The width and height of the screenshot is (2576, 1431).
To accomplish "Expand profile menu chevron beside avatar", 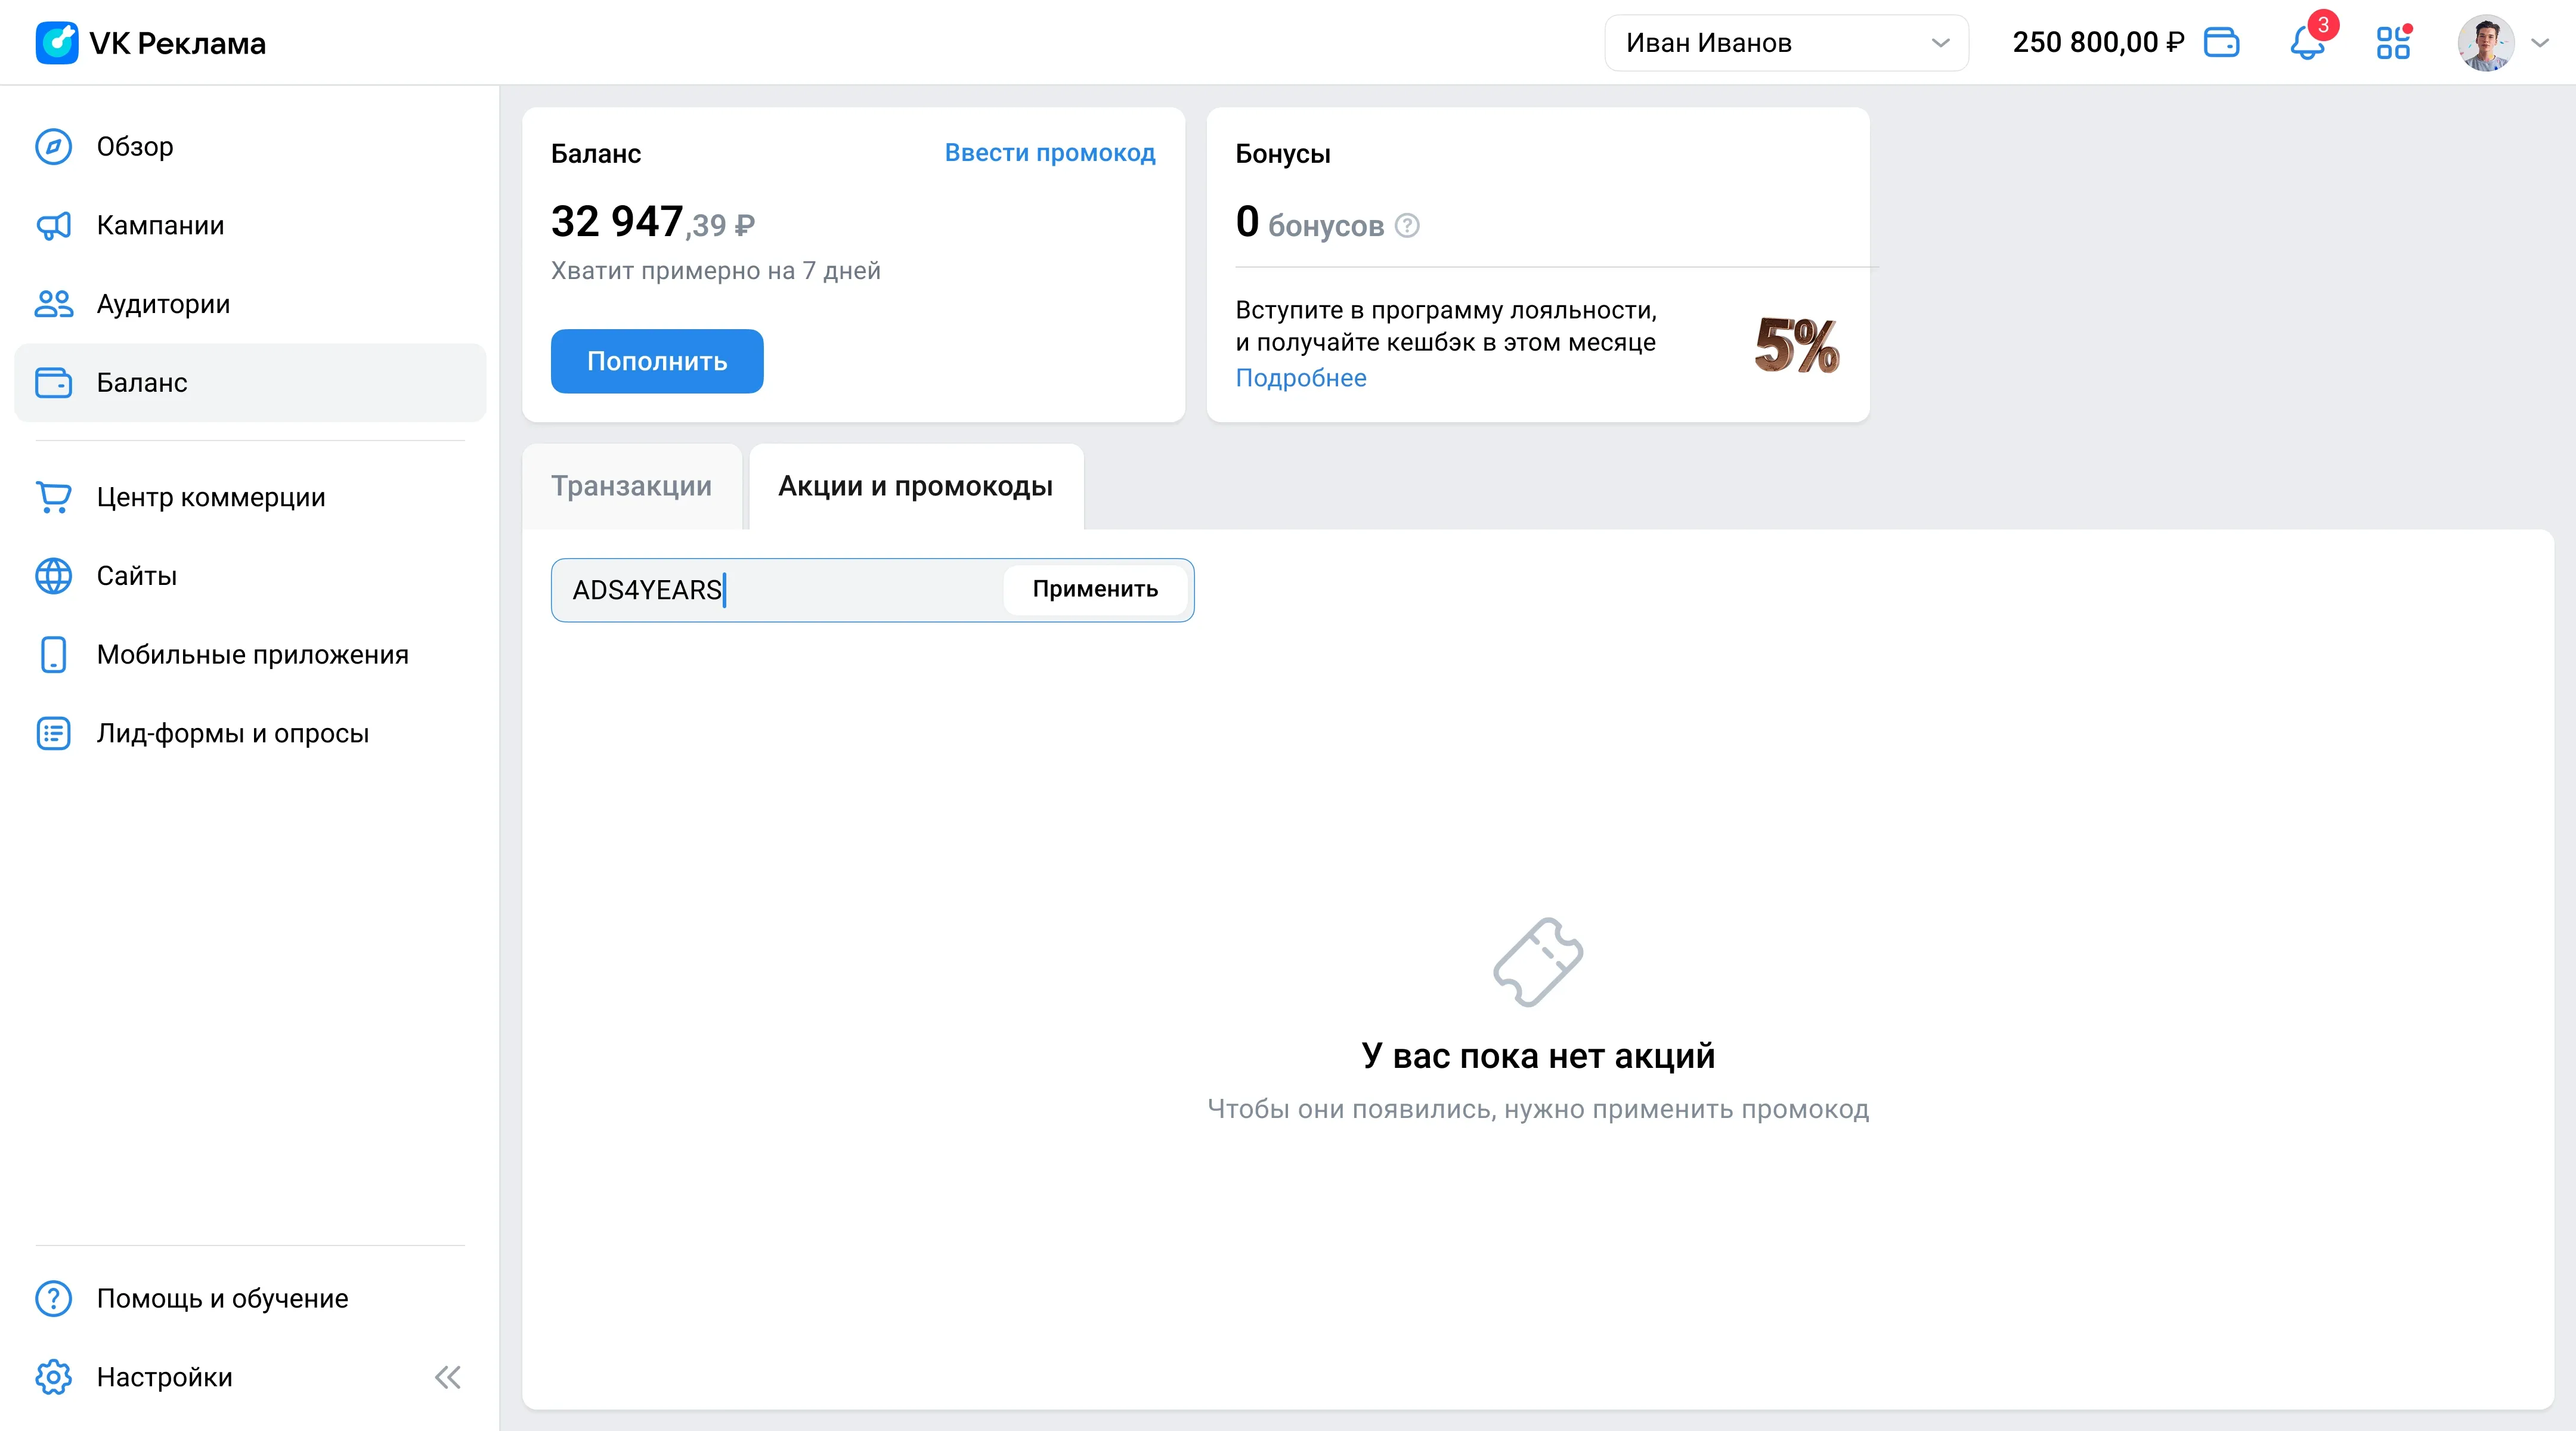I will pyautogui.click(x=2540, y=43).
